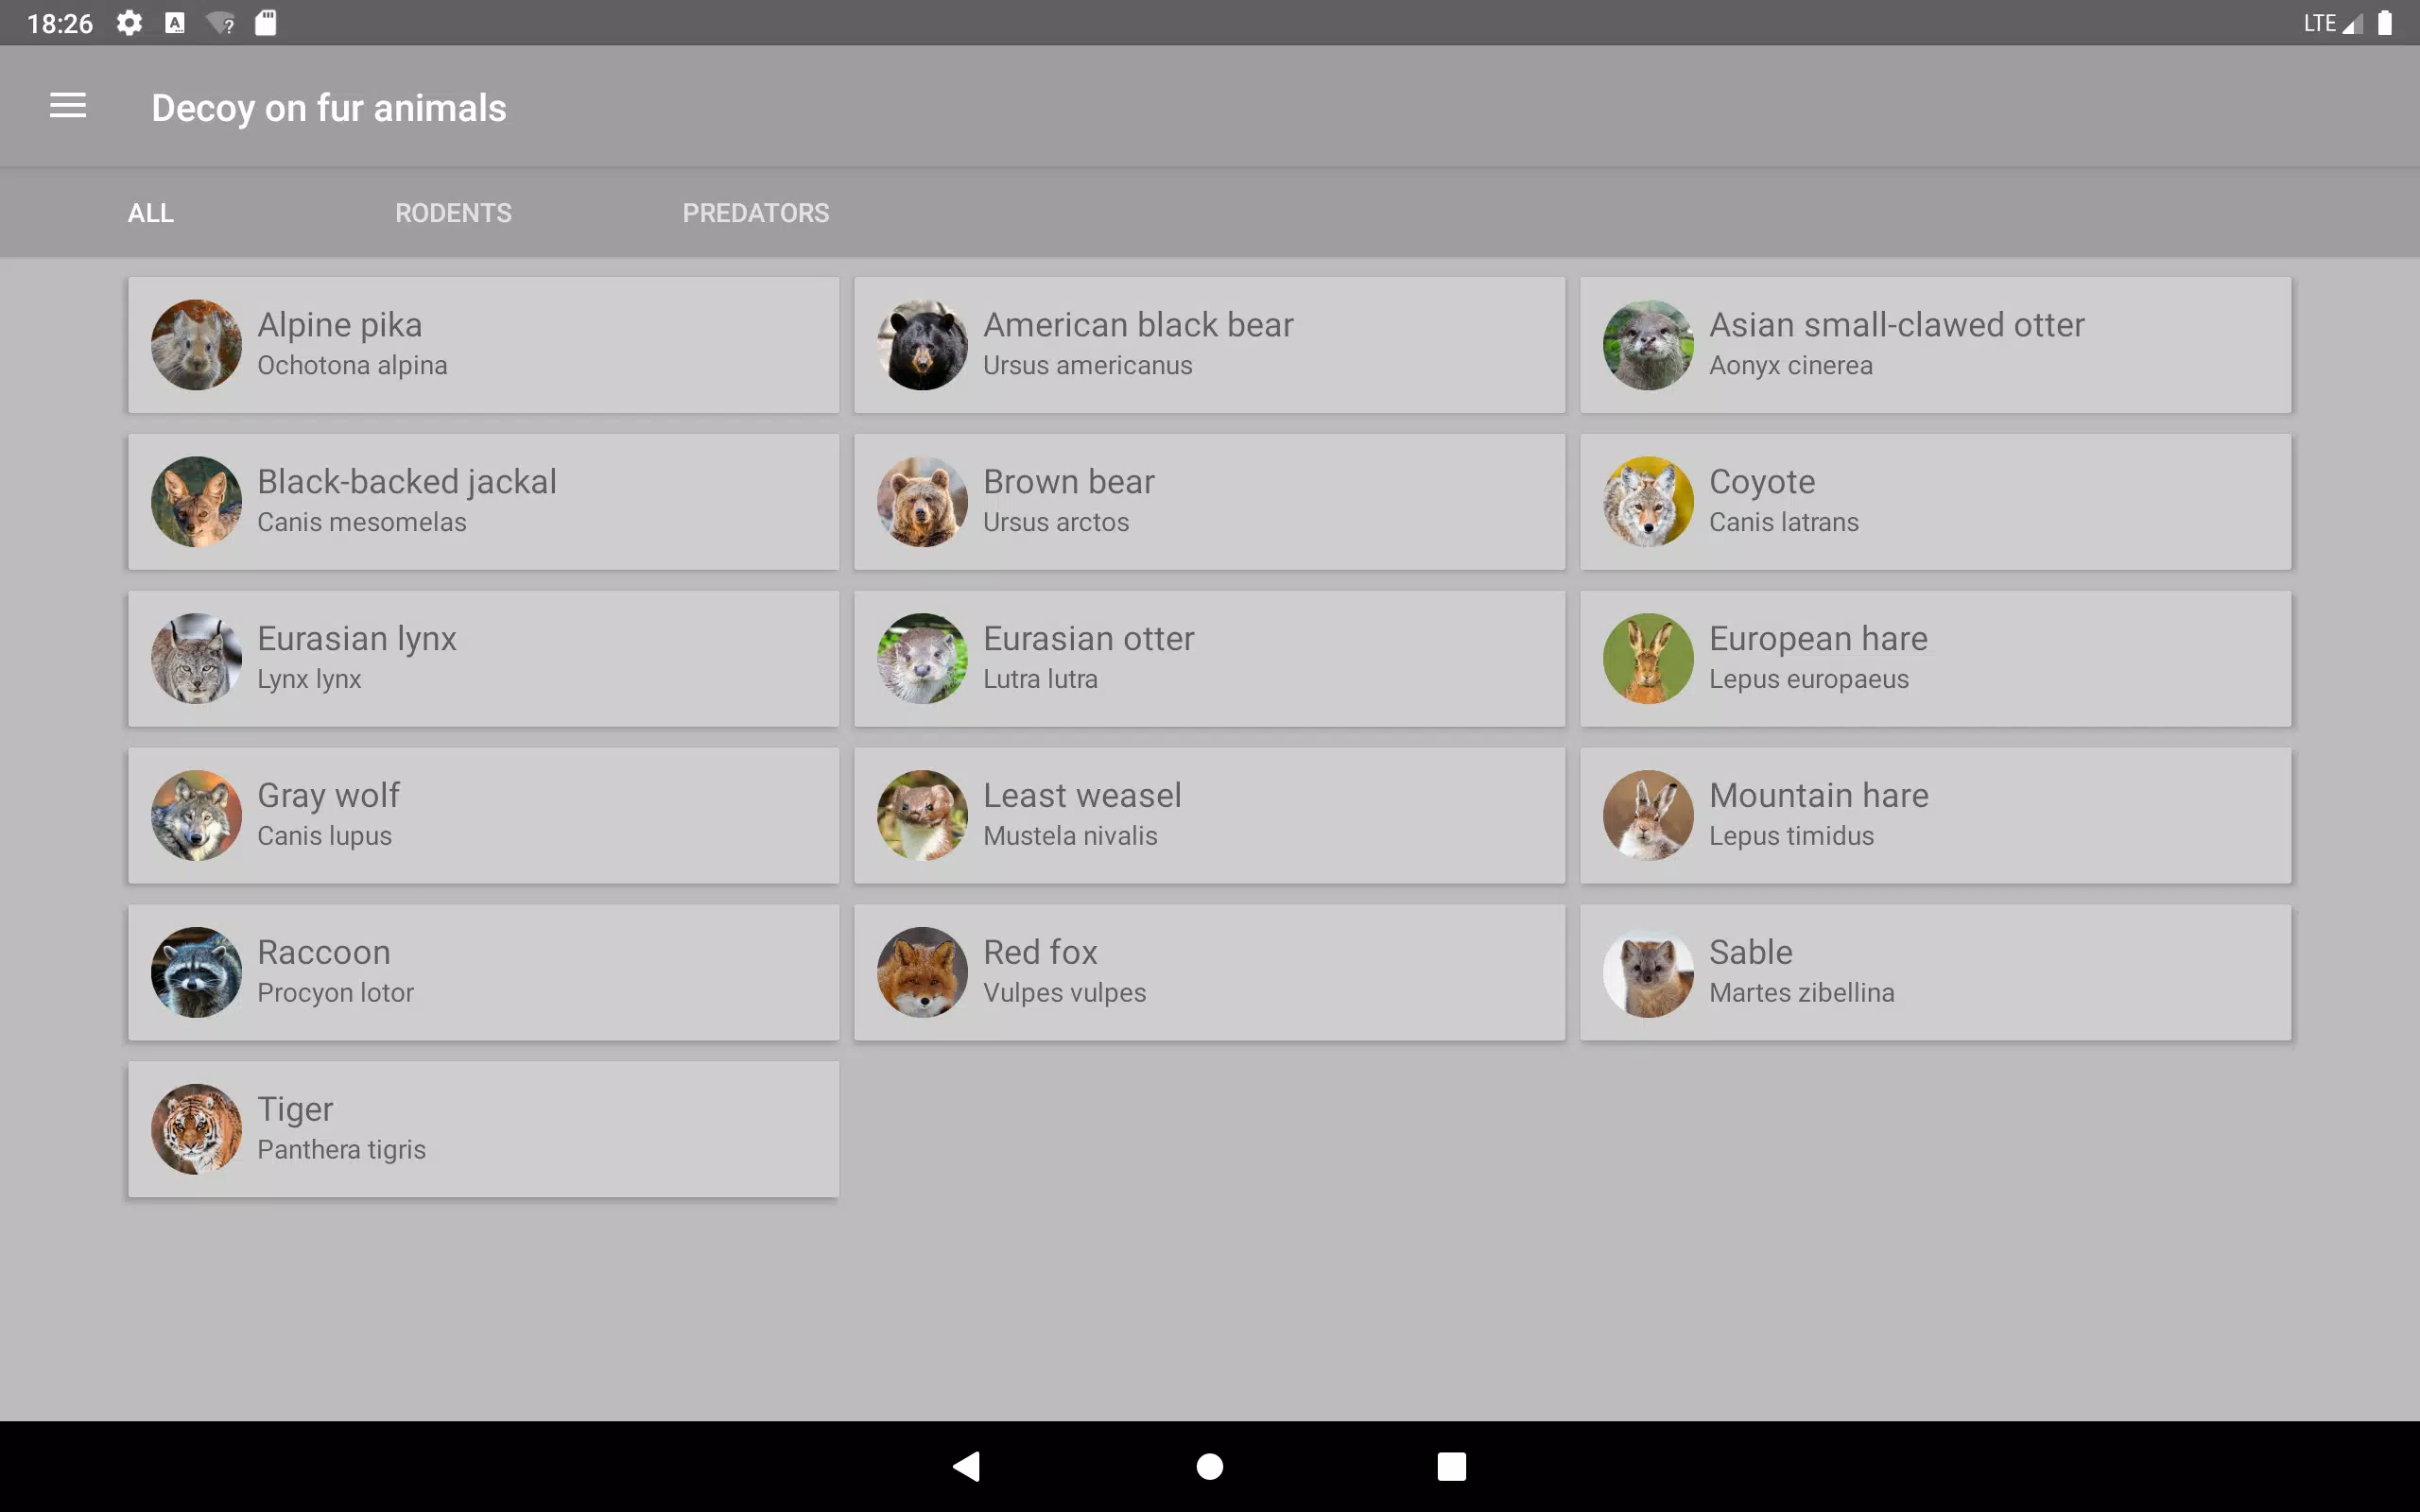Click the Lepus europaeus subtitle

(x=1809, y=680)
